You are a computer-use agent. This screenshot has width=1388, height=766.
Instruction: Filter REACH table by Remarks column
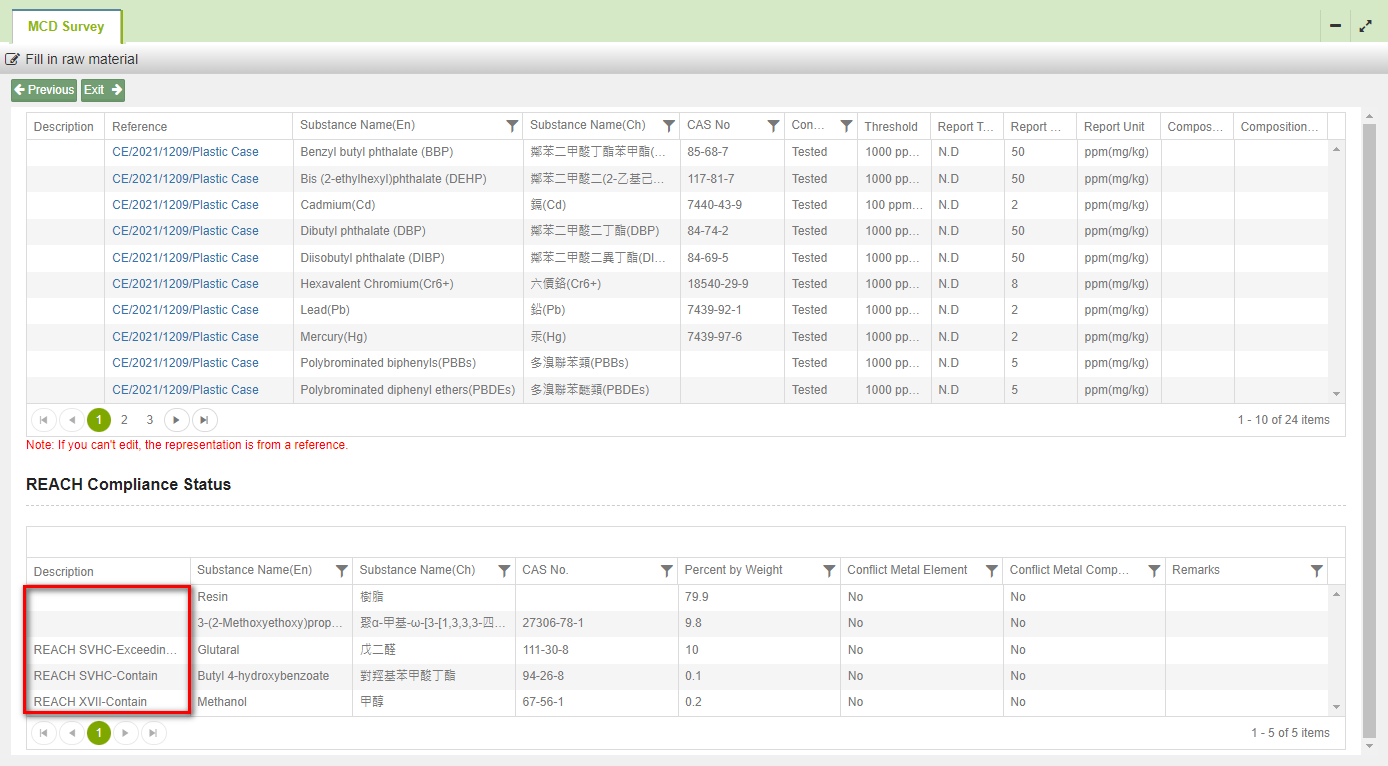click(1316, 570)
